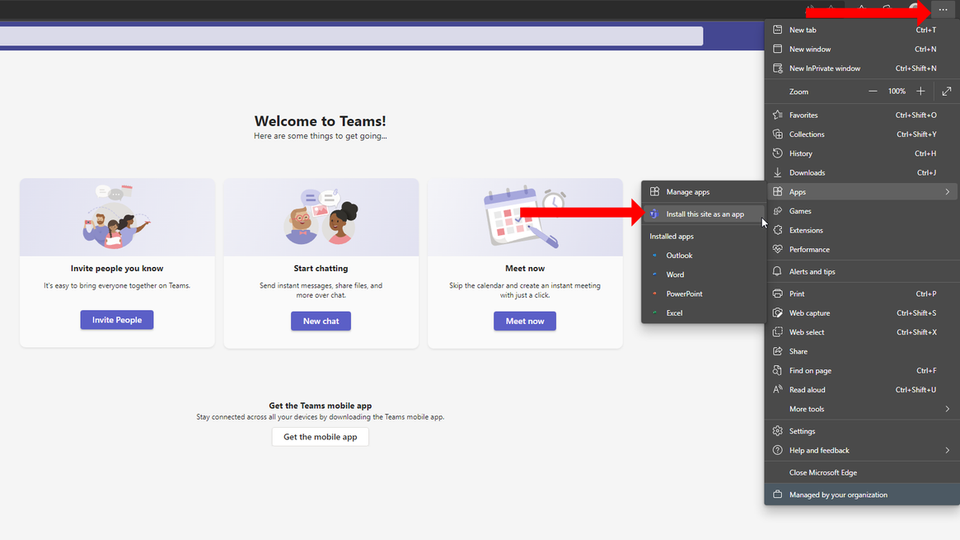Expand the More tools submenu arrow
Viewport: 960px width, 540px height.
click(x=947, y=409)
